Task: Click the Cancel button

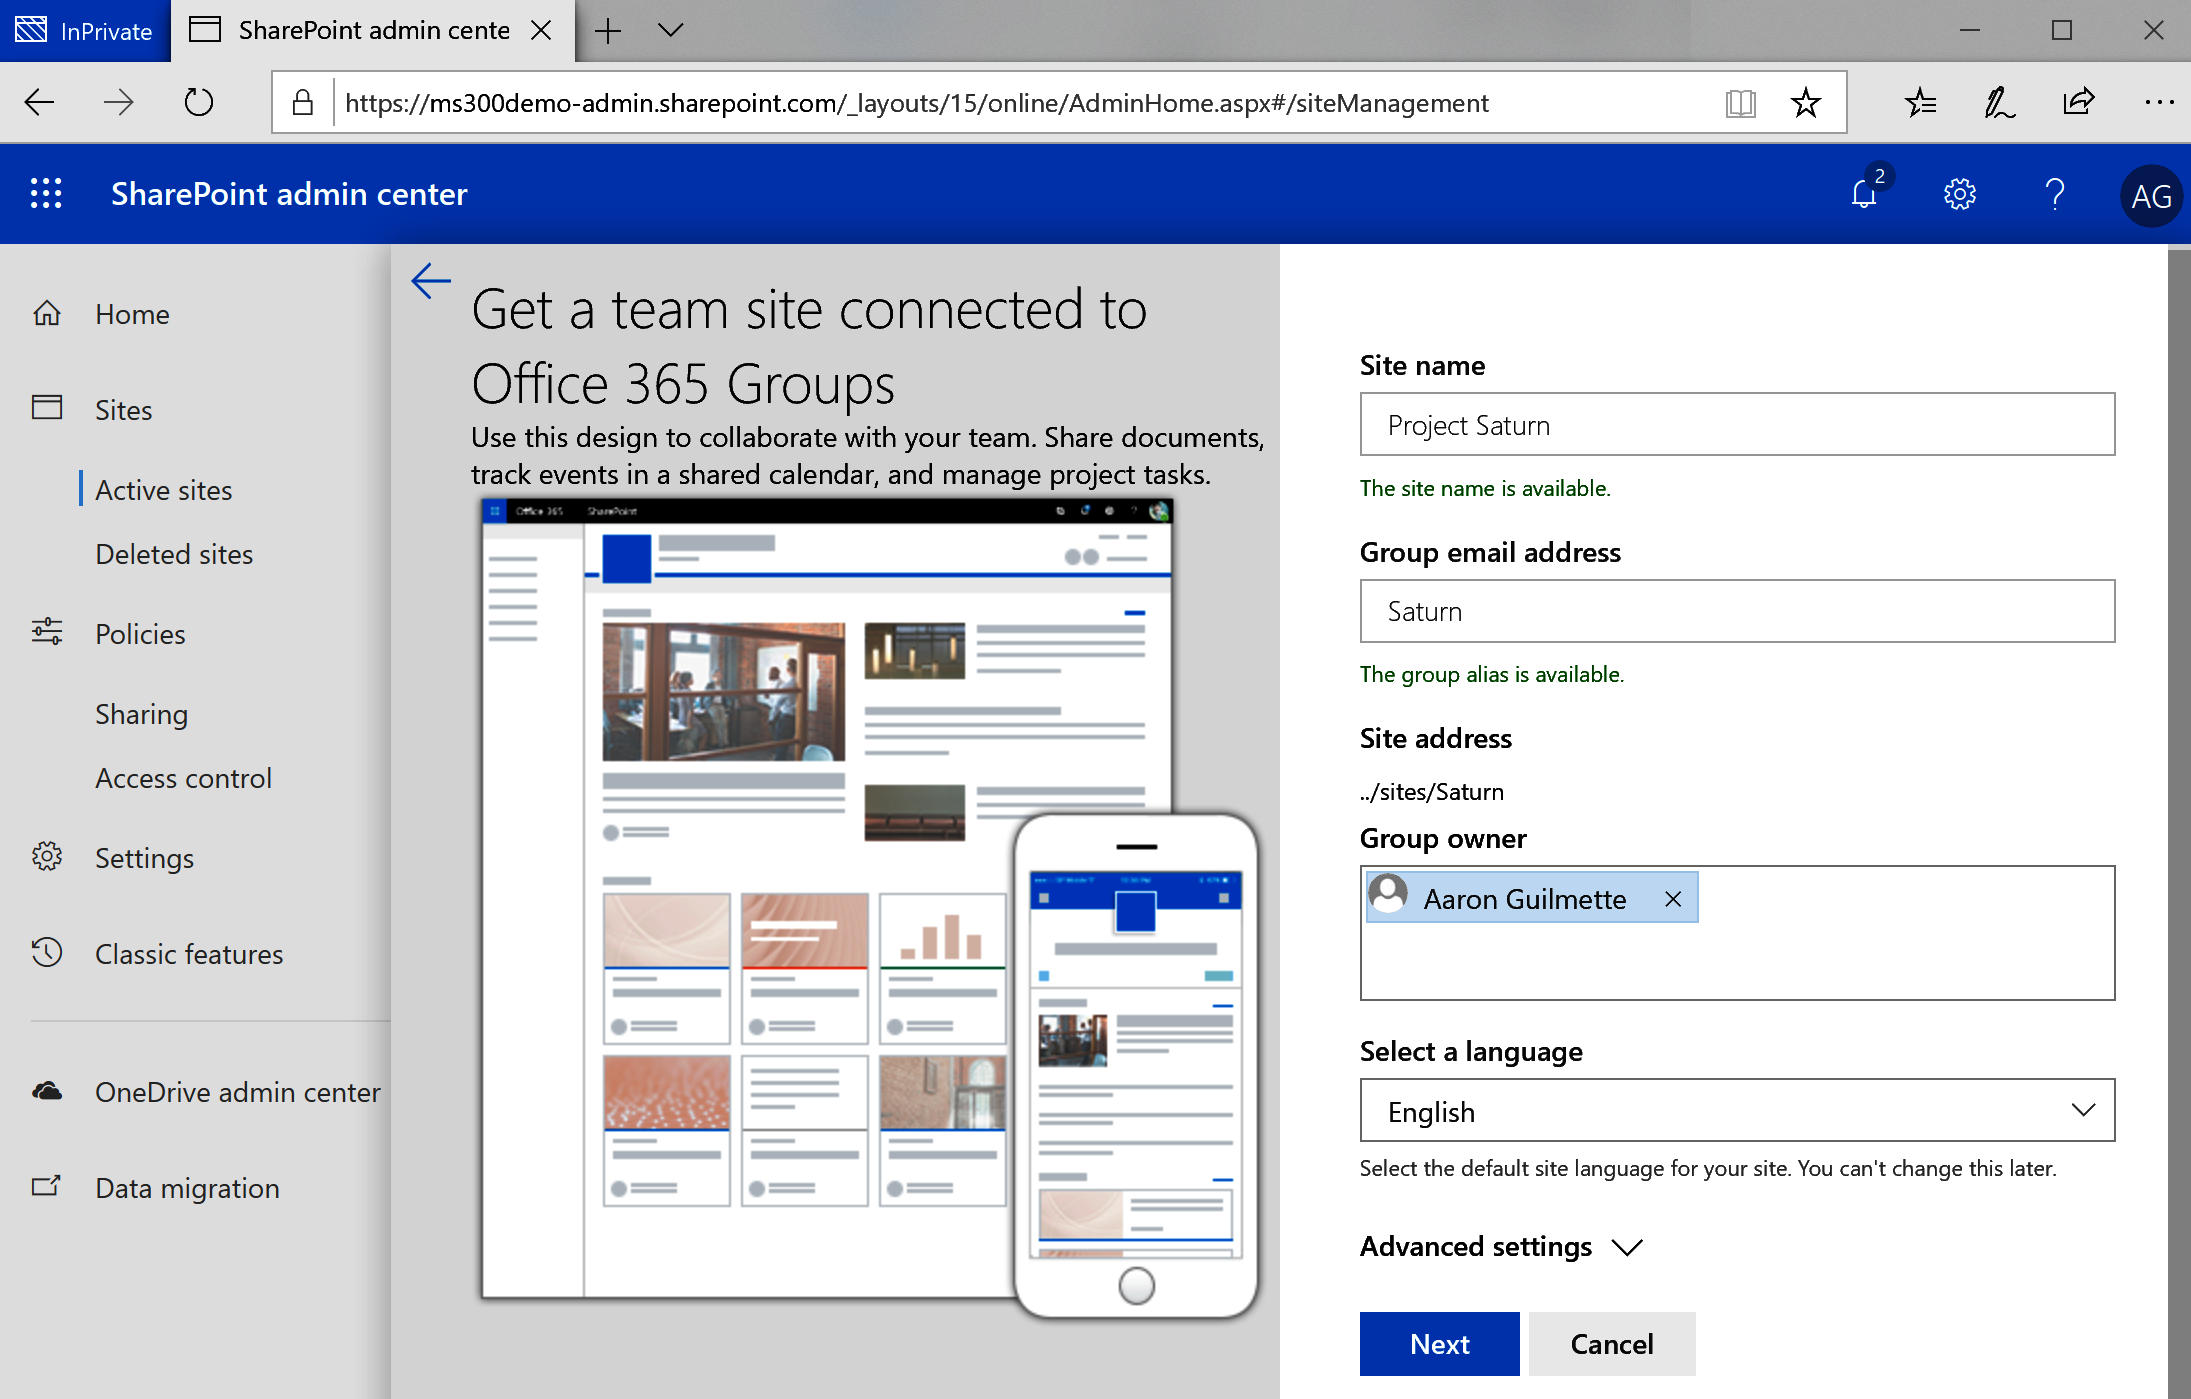Action: (1611, 1344)
